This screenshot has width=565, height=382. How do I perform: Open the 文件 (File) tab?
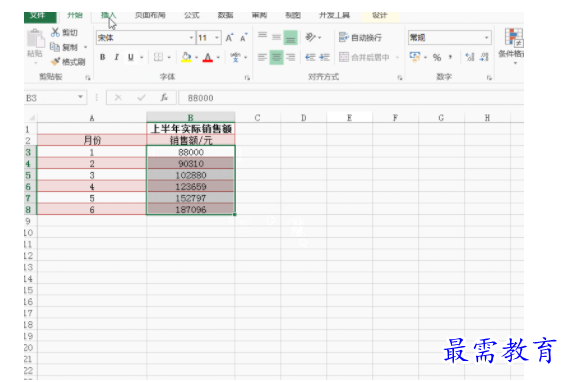click(x=40, y=16)
